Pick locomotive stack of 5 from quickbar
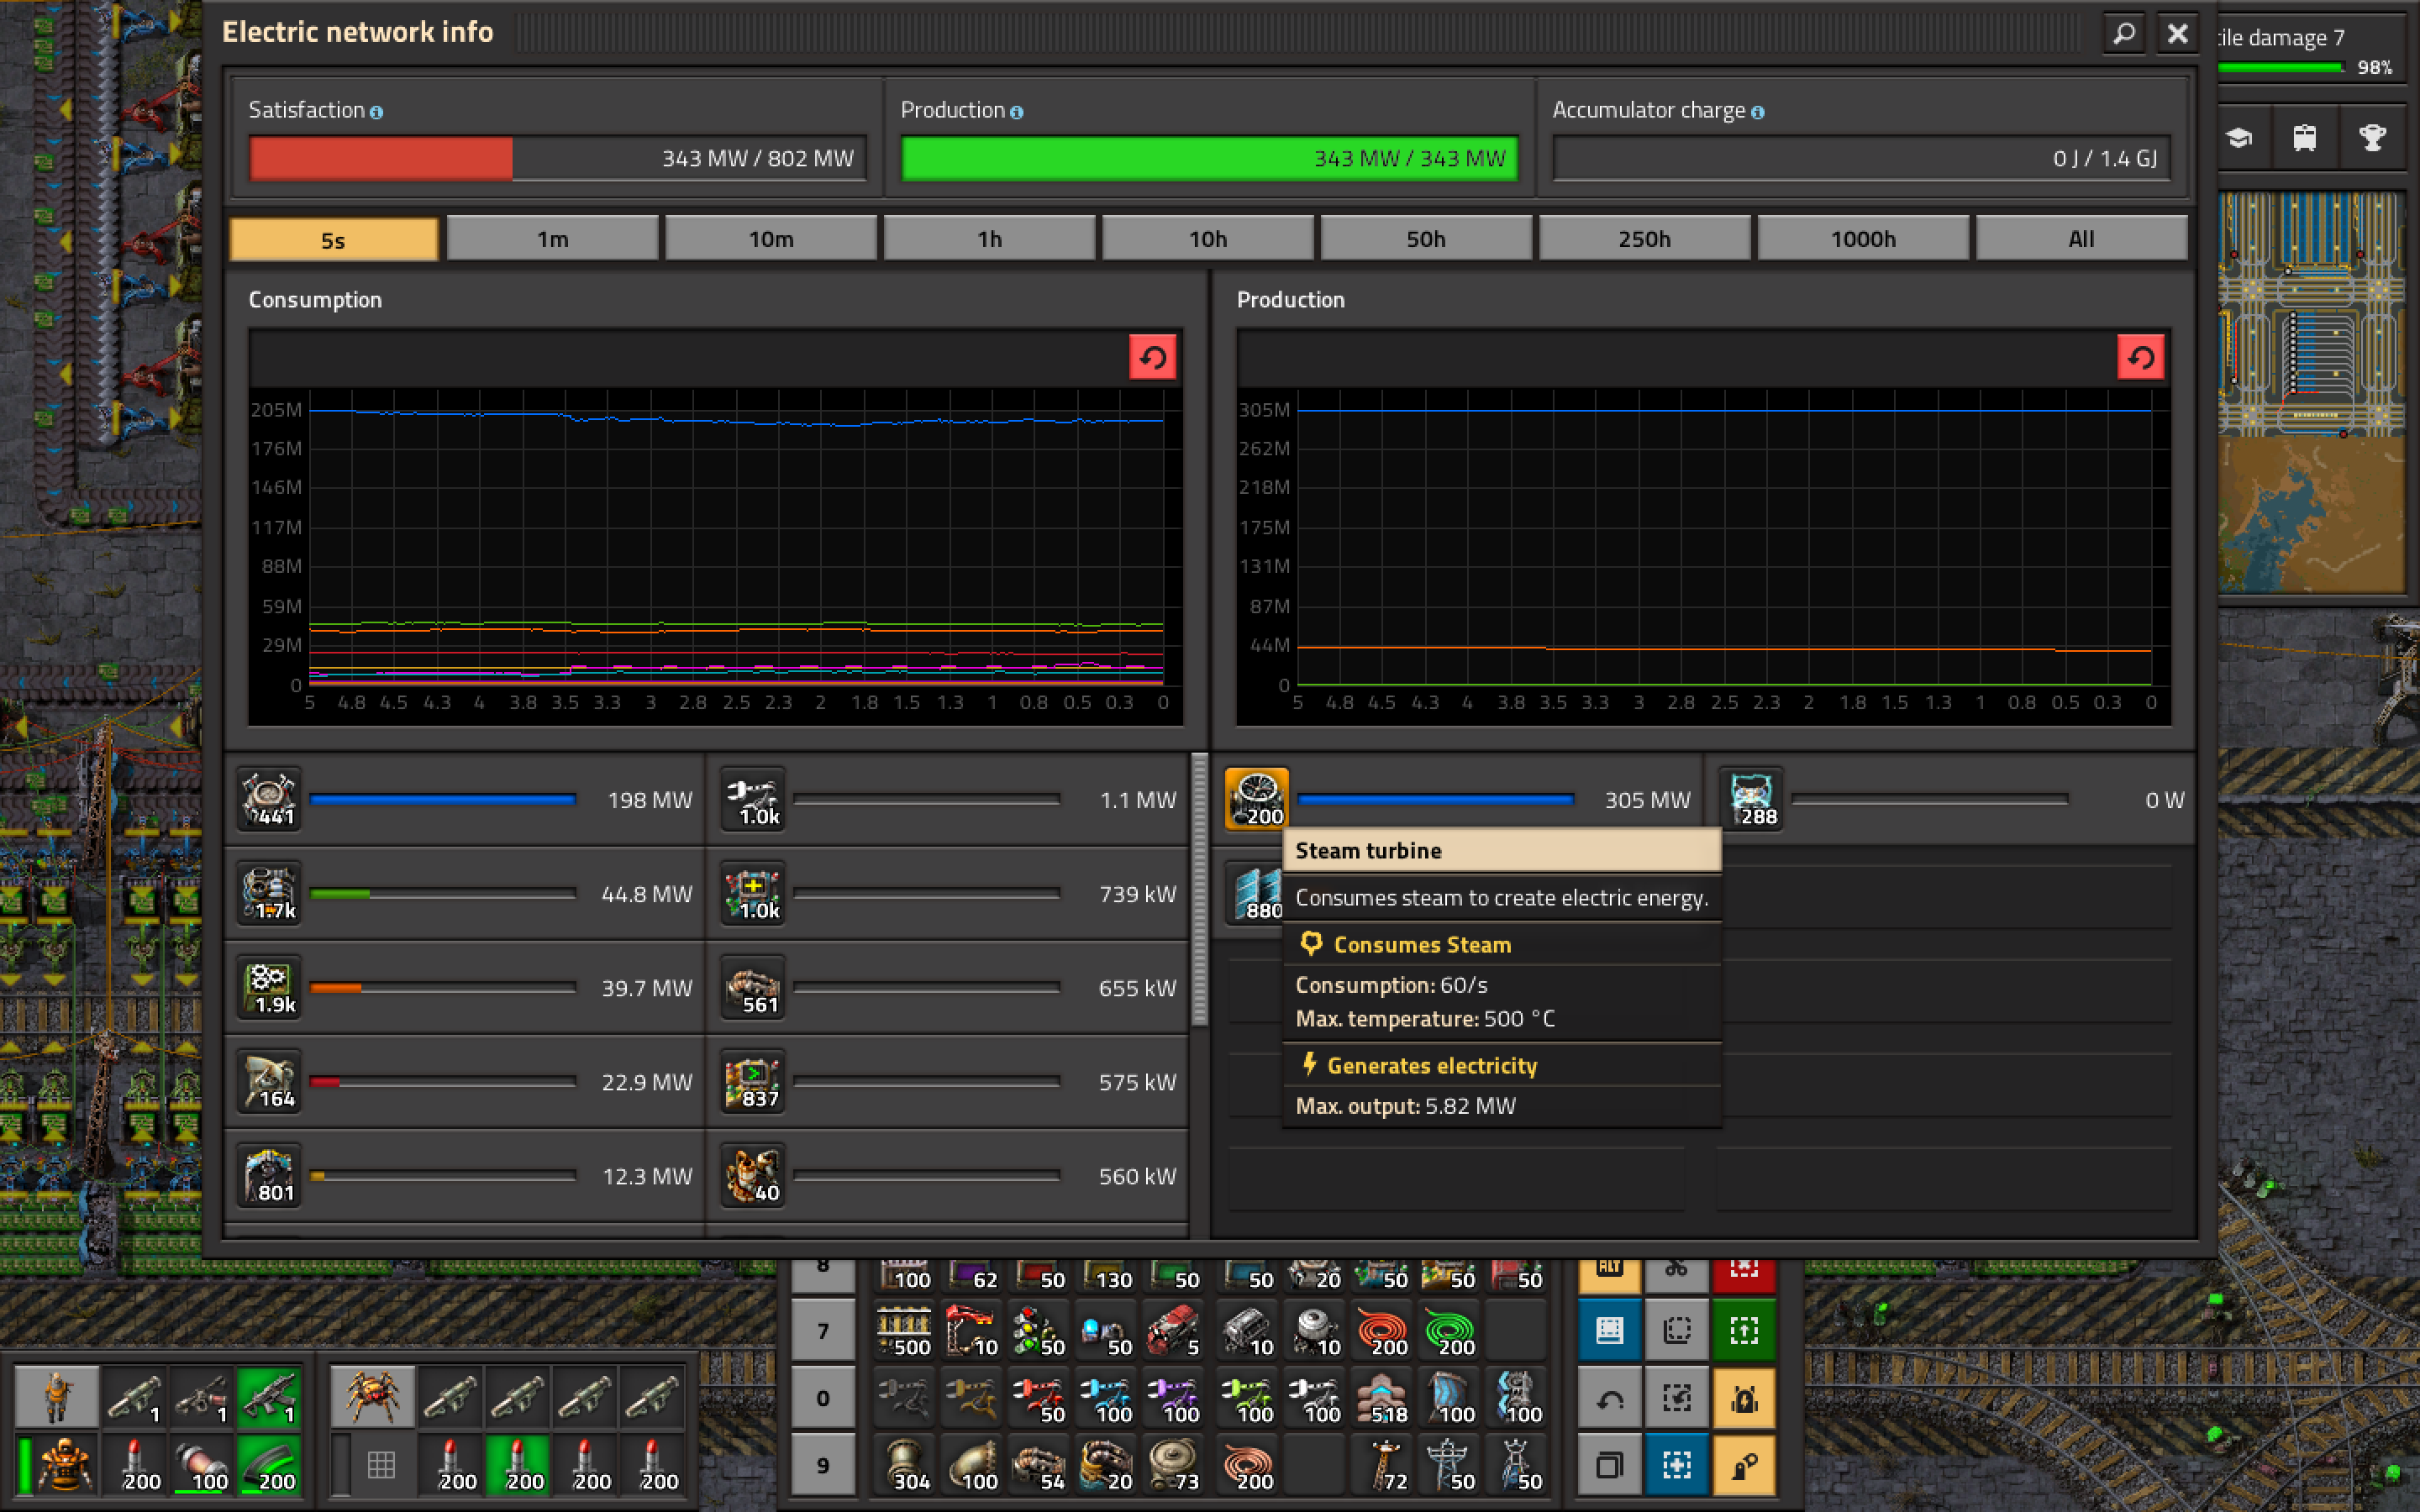The height and width of the screenshot is (1512, 2420). tap(1175, 1331)
